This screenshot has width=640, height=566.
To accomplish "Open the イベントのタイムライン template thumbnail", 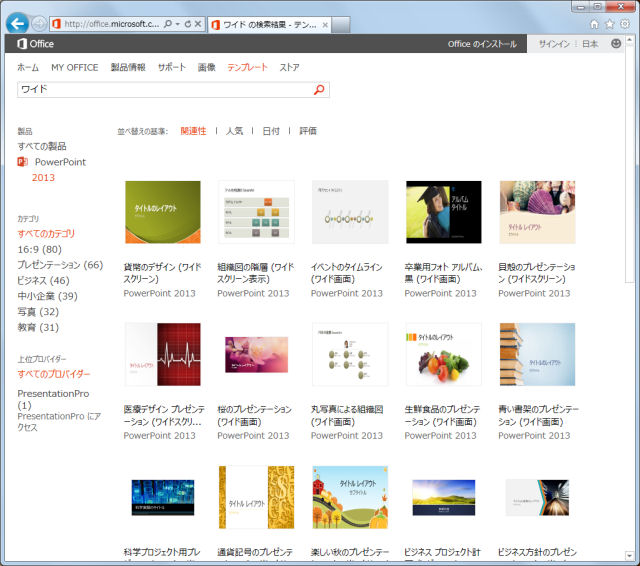I will 350,212.
